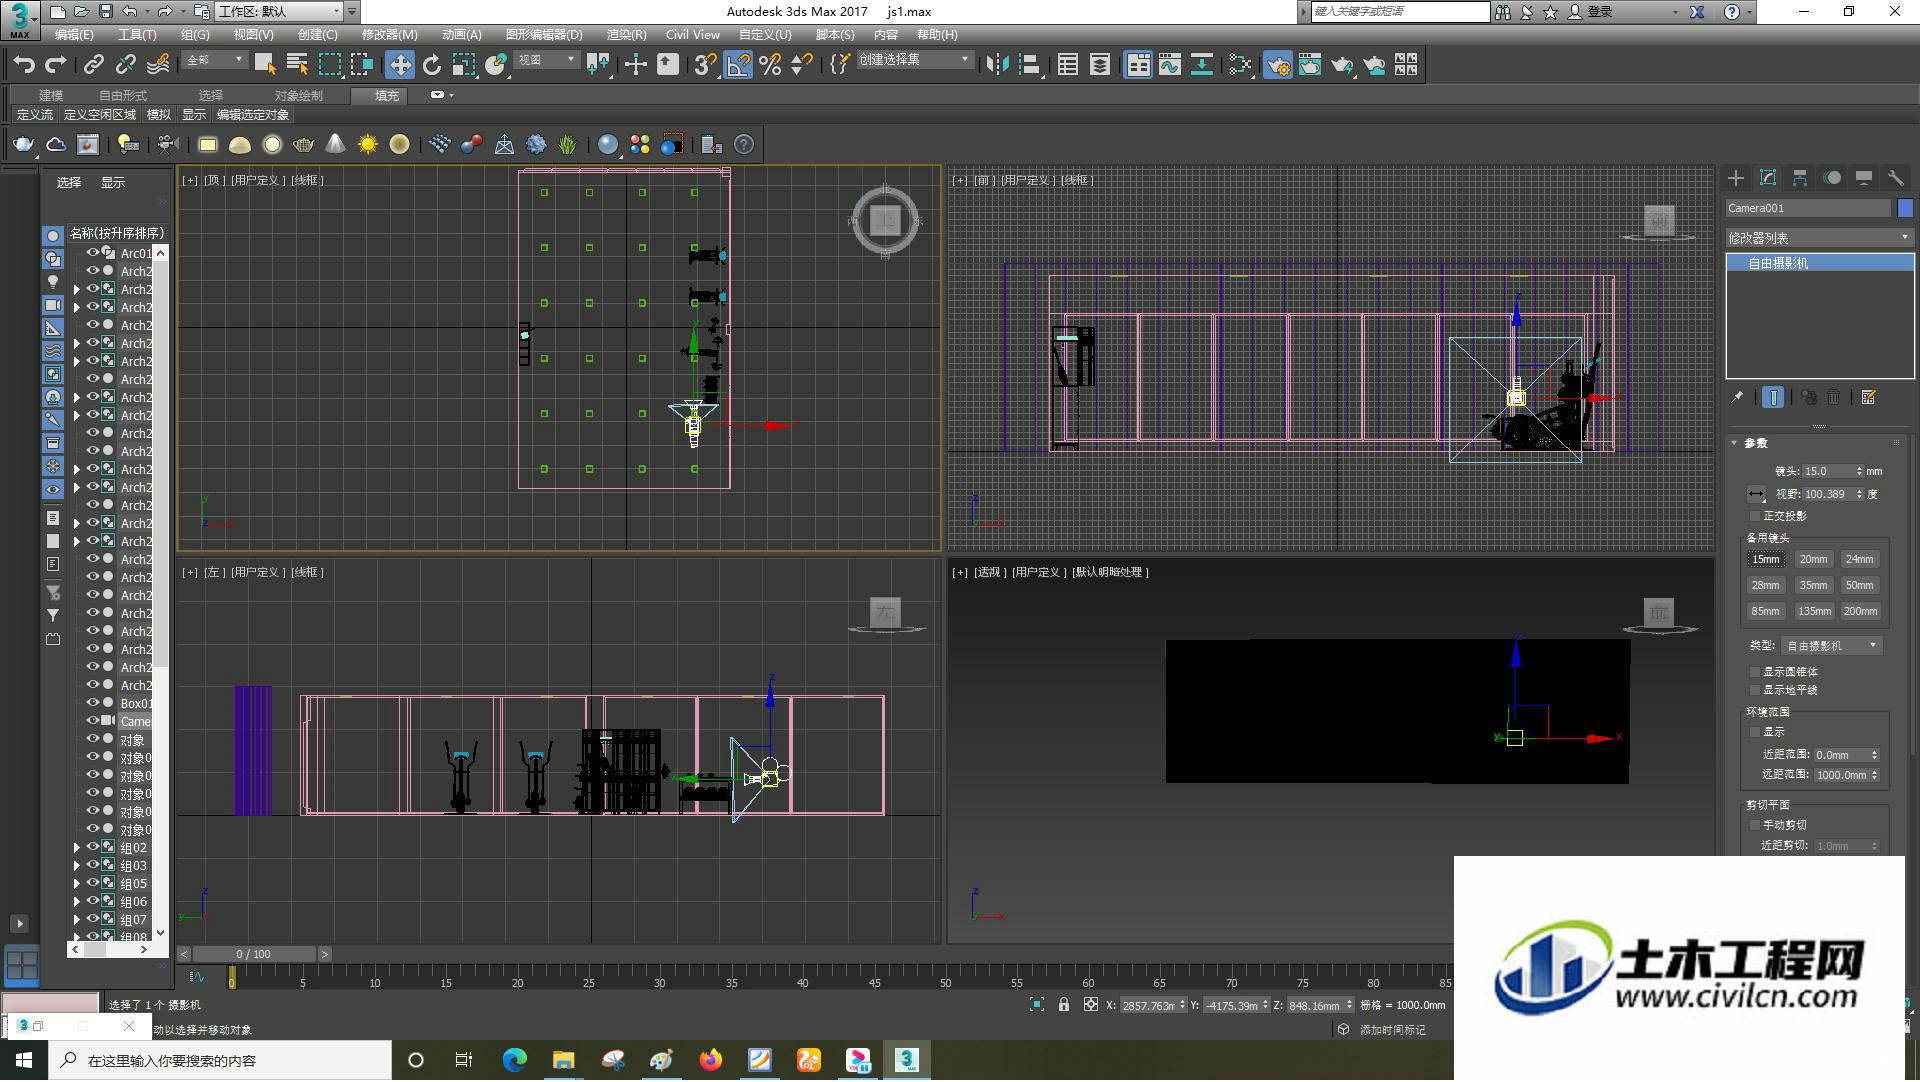
Task: Open the 修改器列表 dropdown
Action: (x=1819, y=238)
